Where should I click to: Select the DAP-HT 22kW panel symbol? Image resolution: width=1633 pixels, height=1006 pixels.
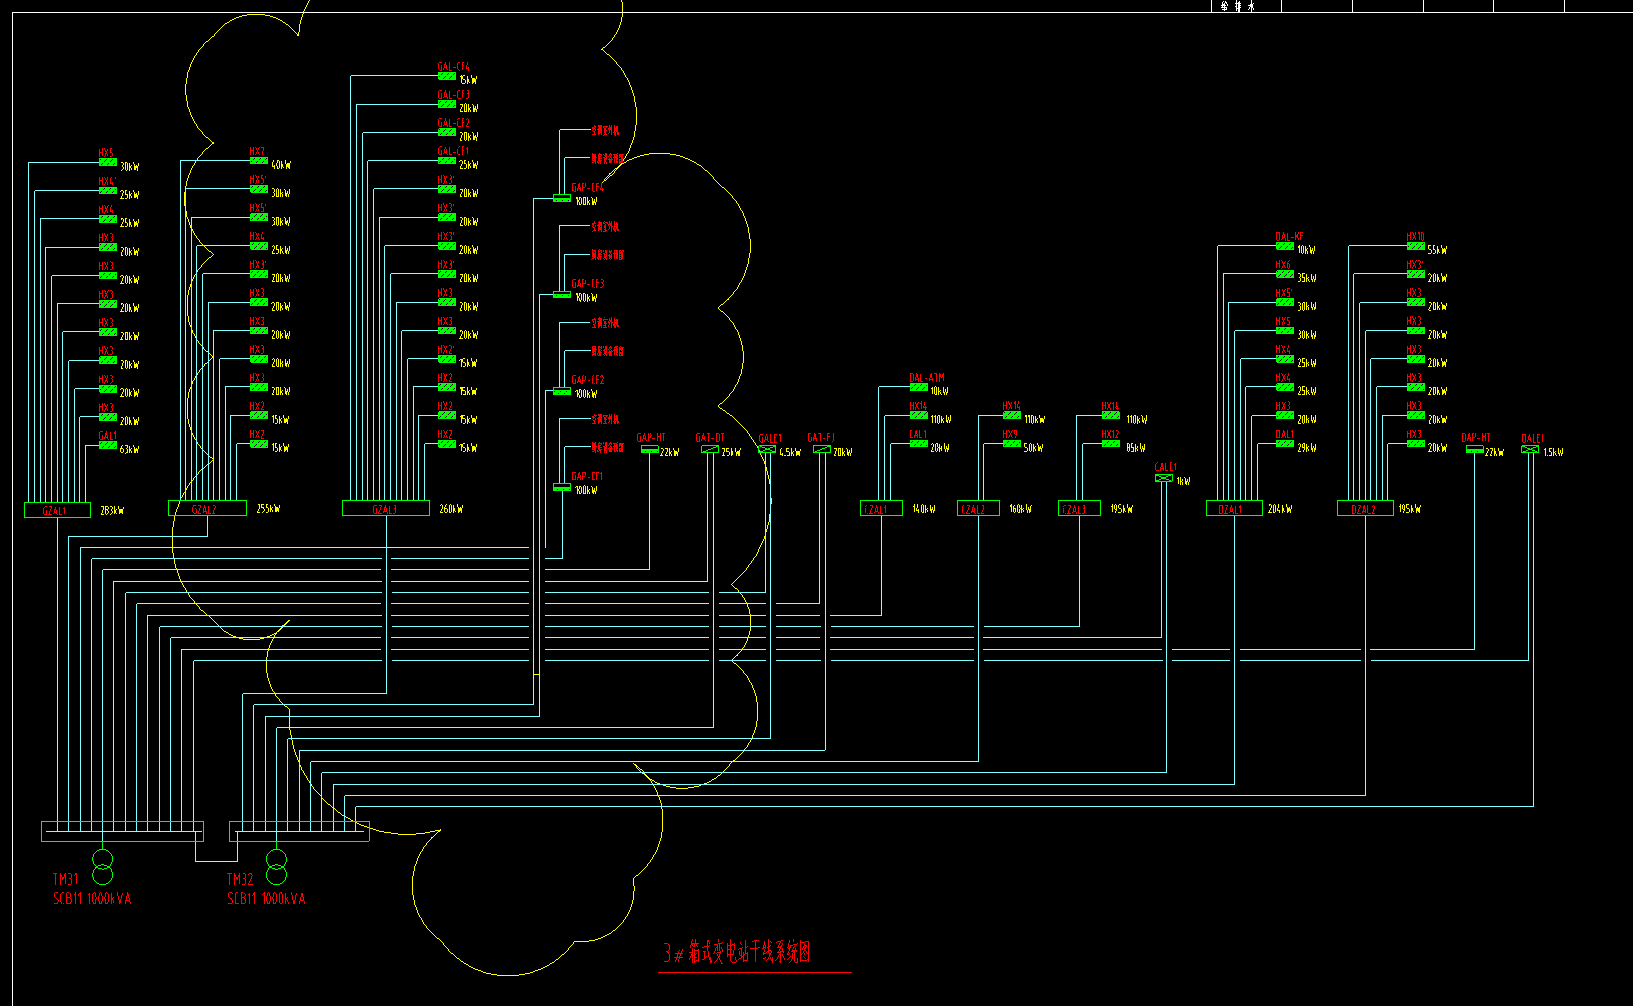tap(1474, 450)
